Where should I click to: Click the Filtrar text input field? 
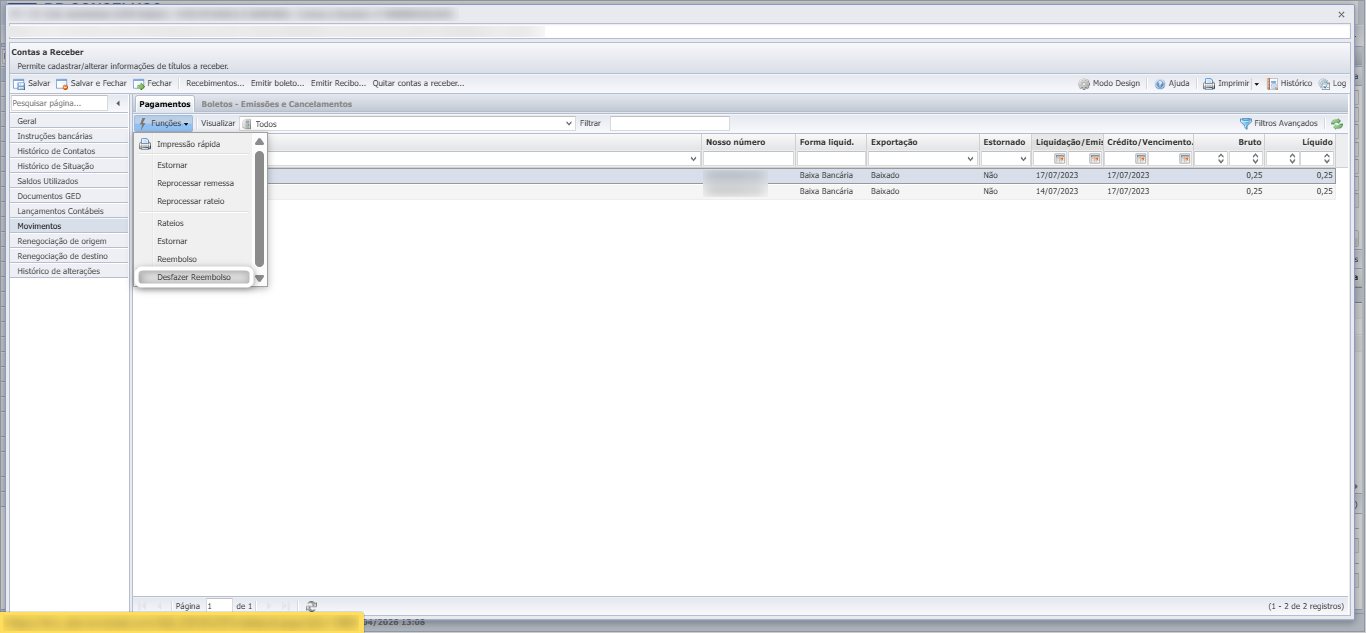[670, 124]
